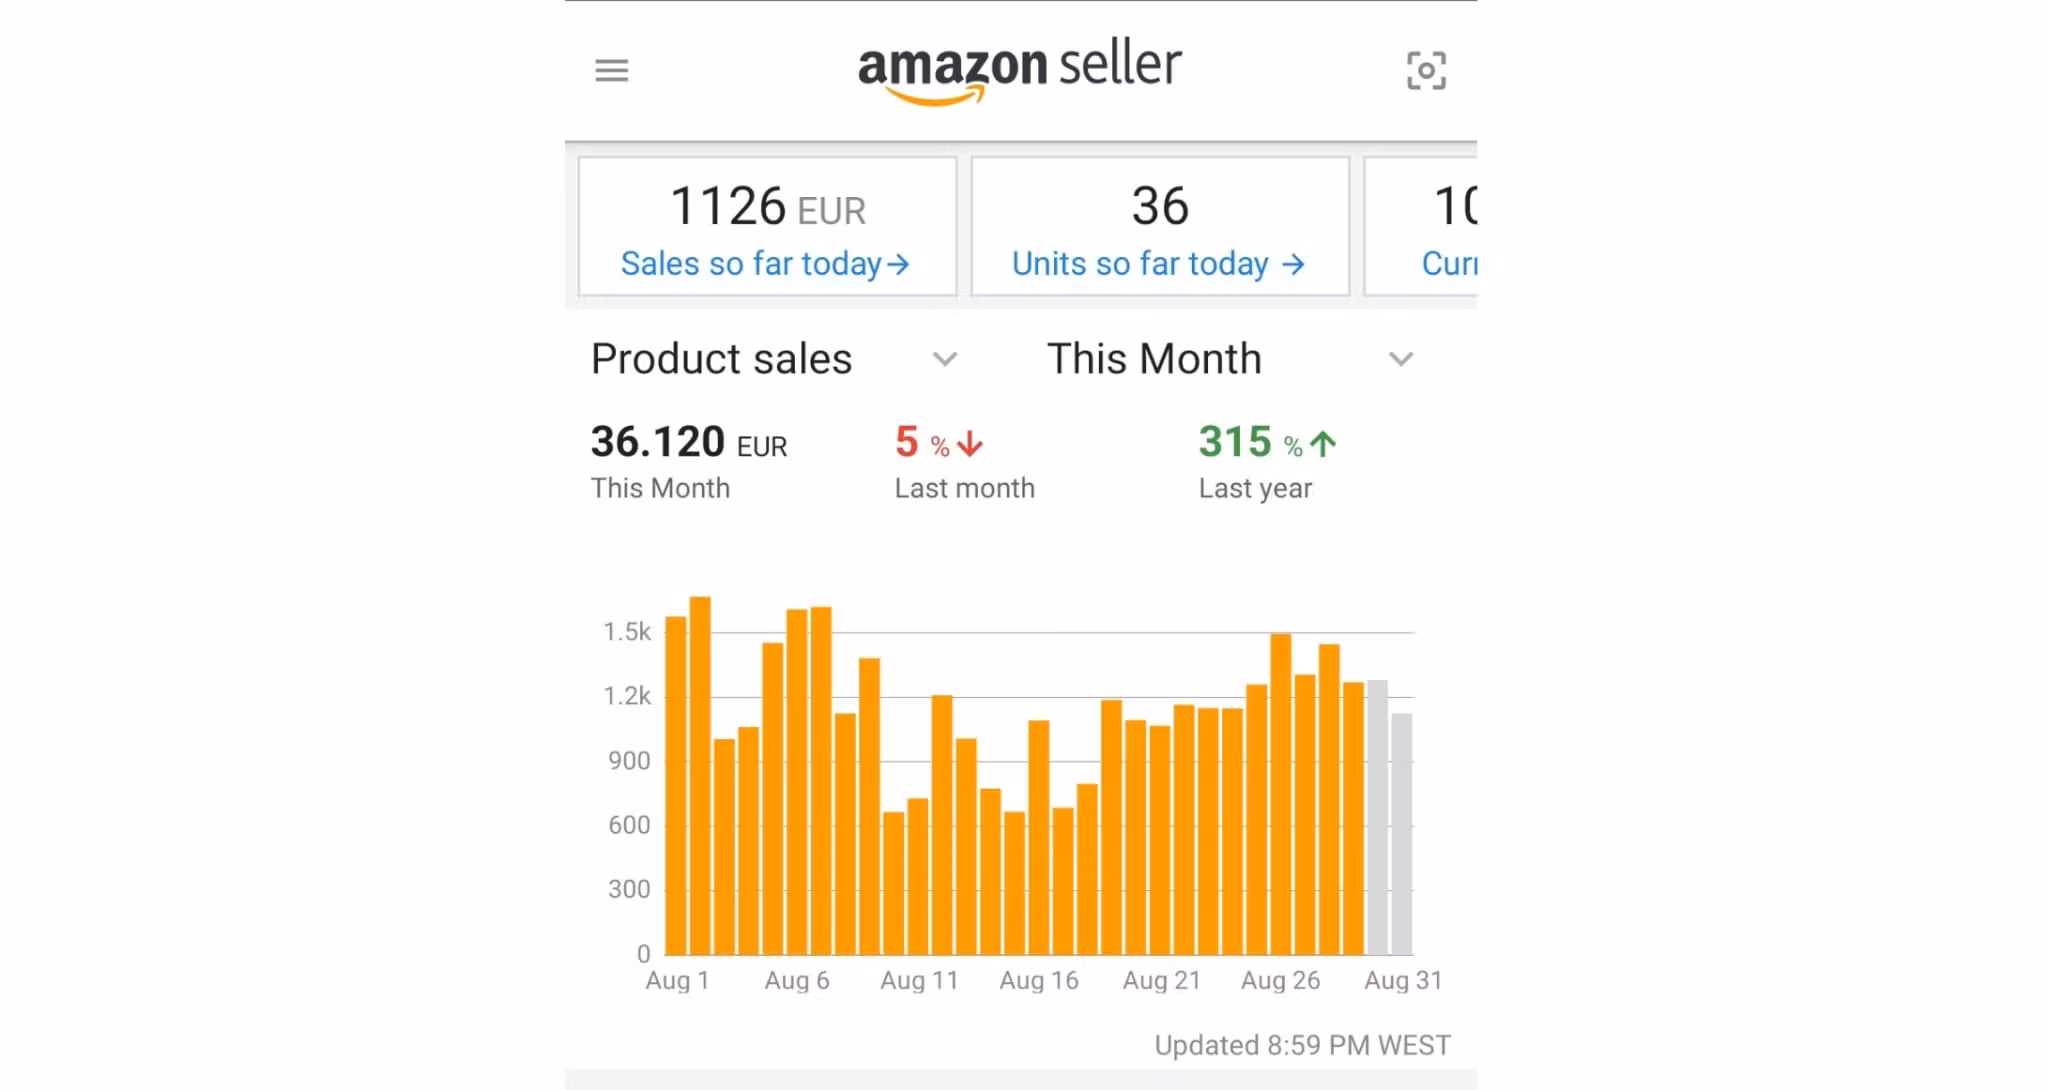Click the tallest orange bar near Aug 2
This screenshot has width=2048, height=1090.
pyautogui.click(x=700, y=775)
